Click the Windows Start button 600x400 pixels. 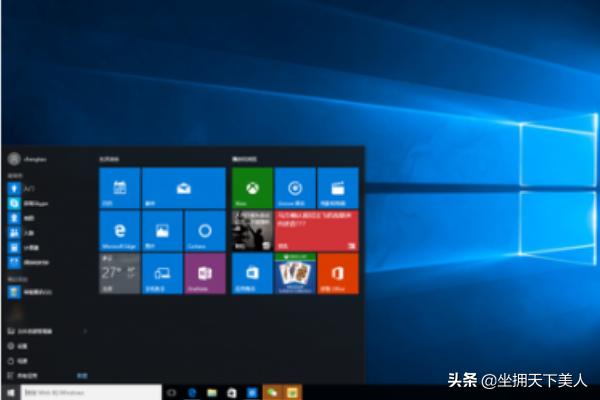coord(10,392)
